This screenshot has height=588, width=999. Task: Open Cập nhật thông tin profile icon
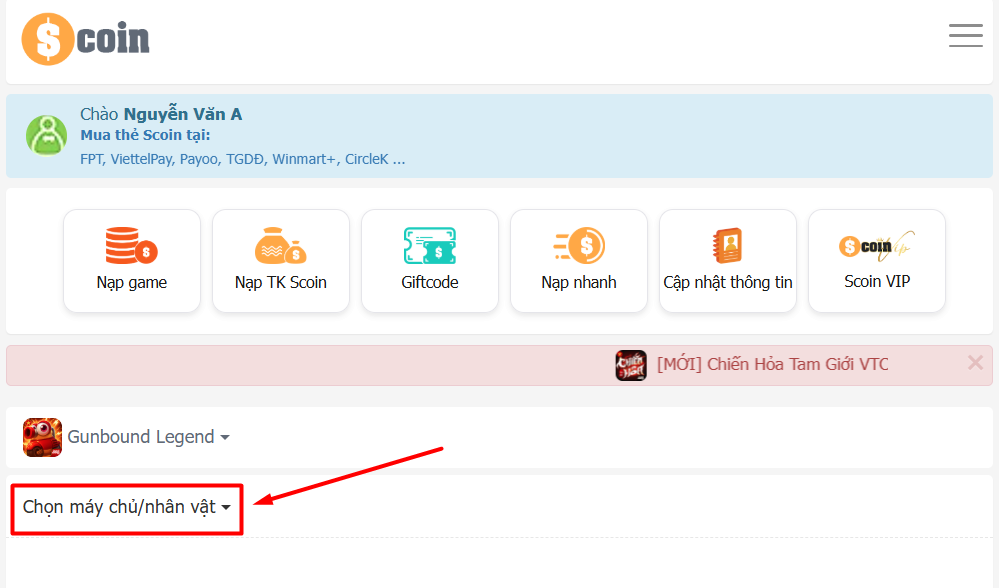pyautogui.click(x=727, y=246)
